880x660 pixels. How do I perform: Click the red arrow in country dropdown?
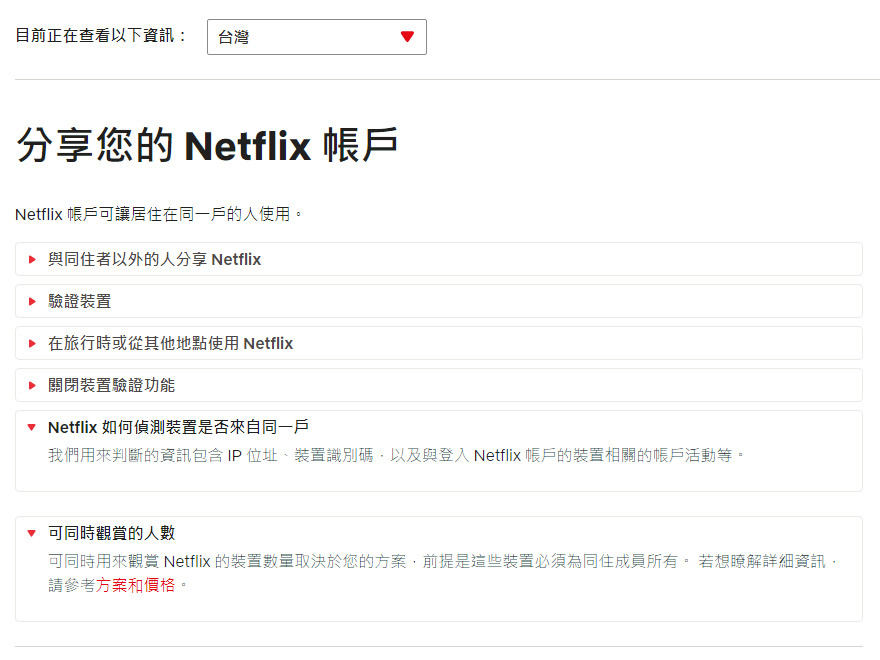click(407, 37)
